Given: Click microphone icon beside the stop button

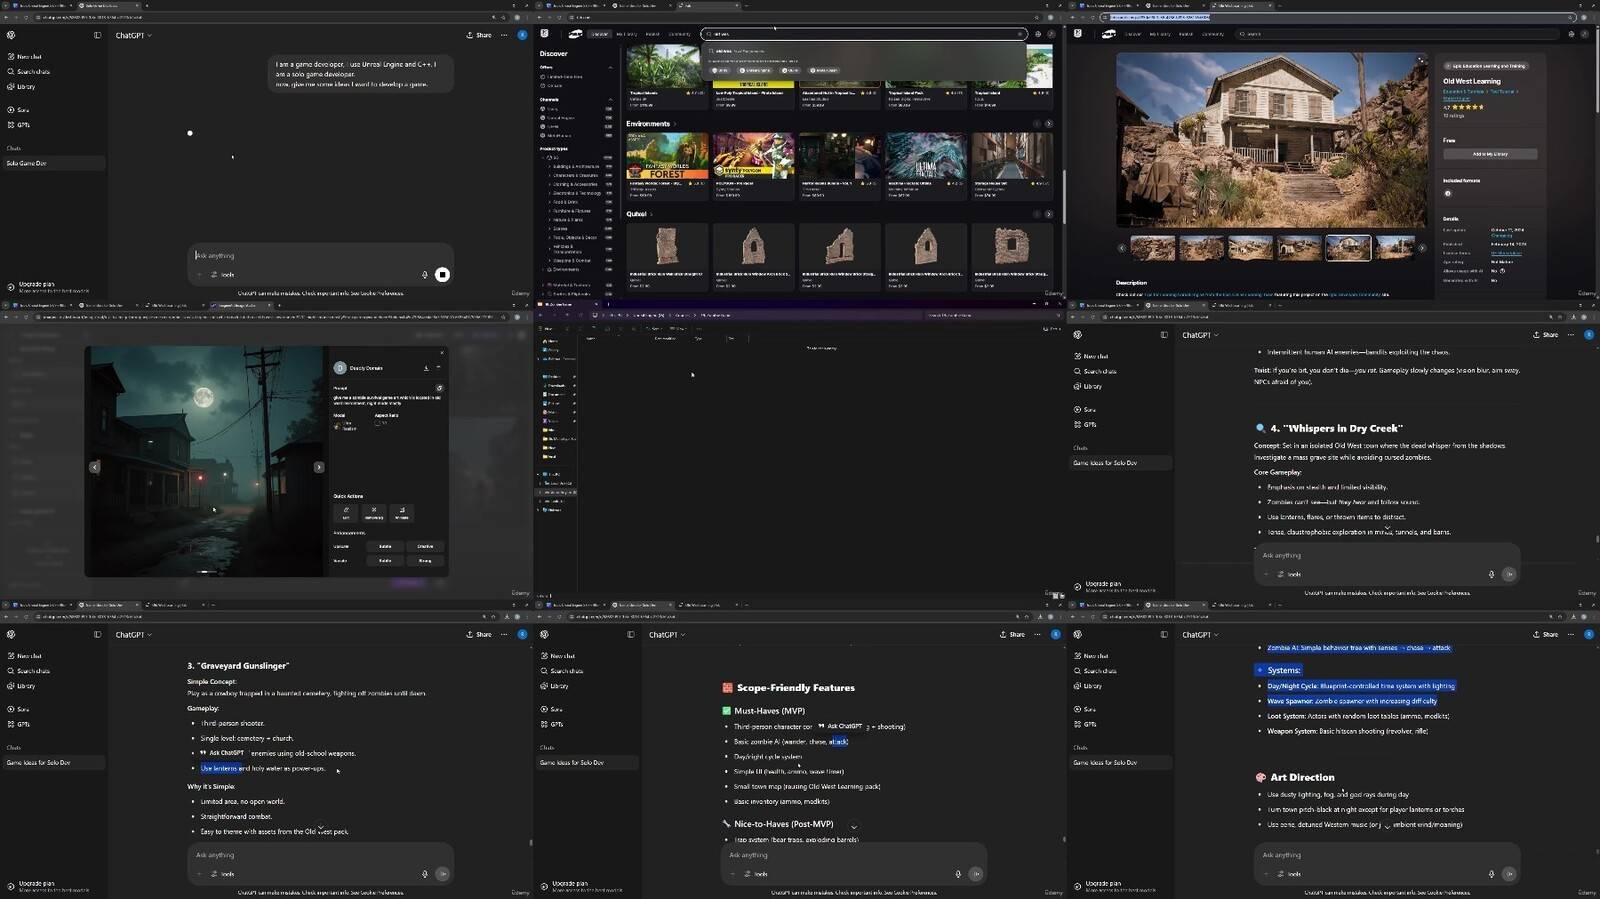Looking at the screenshot, I should [424, 274].
